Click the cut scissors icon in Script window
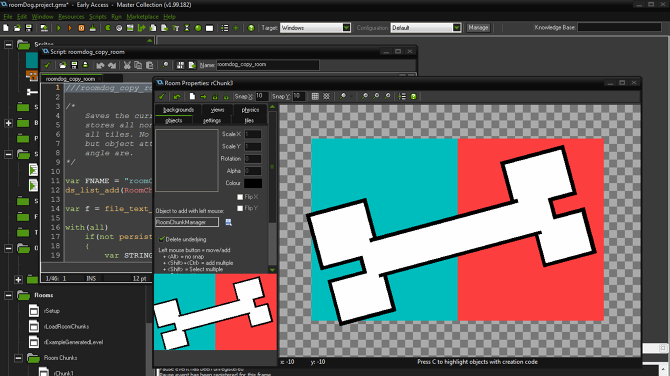This screenshot has width=670, height=376. [x=127, y=65]
